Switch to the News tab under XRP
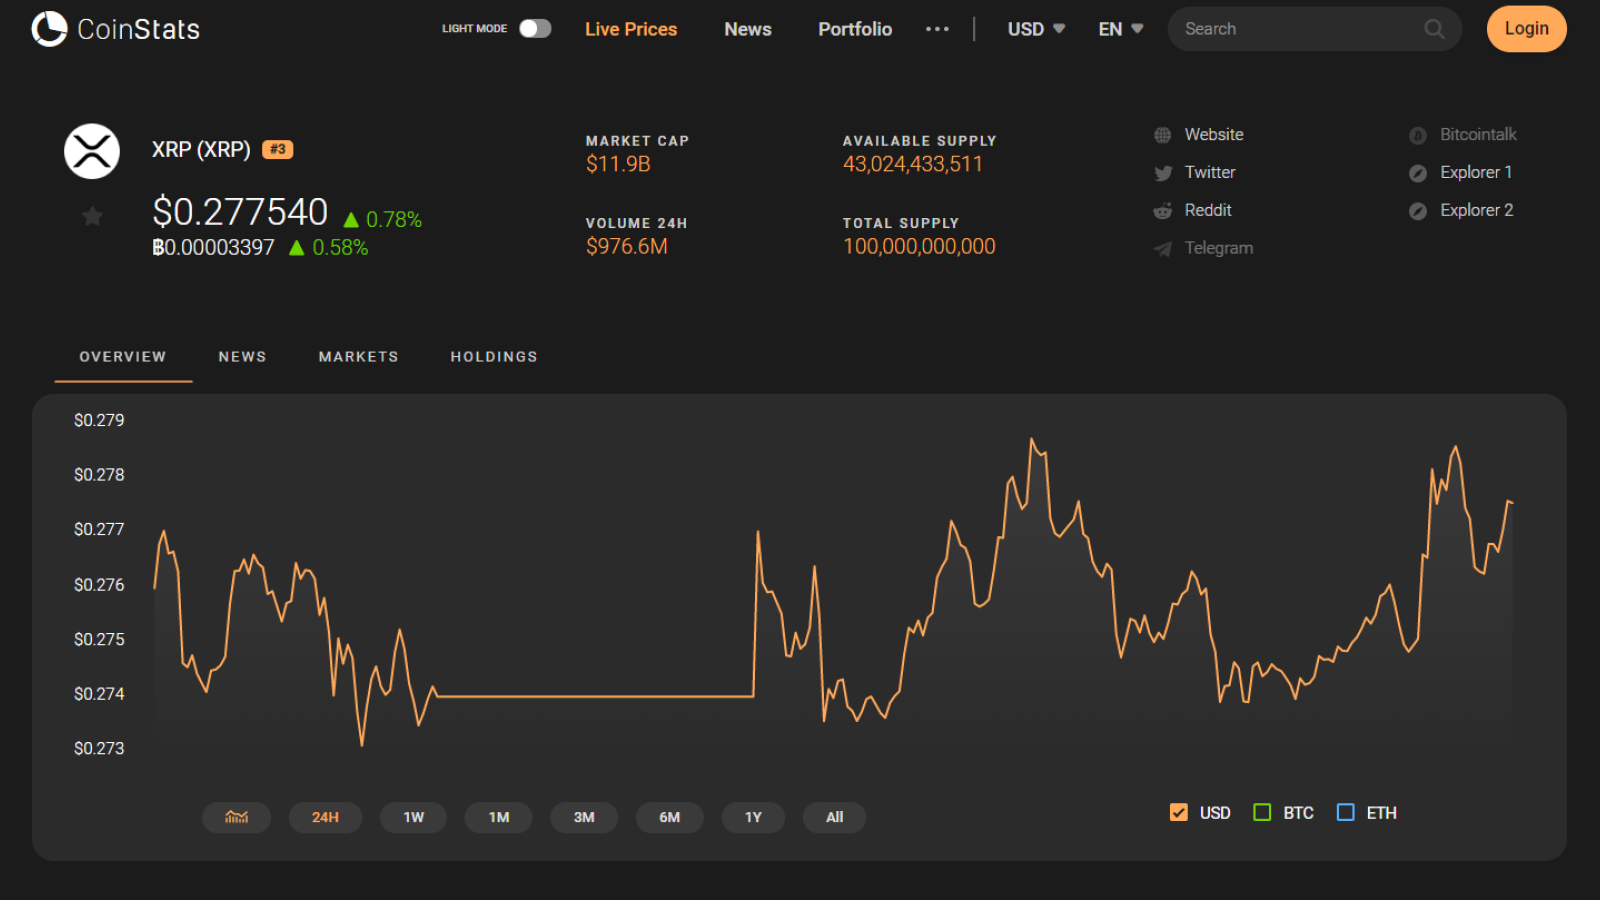The width and height of the screenshot is (1600, 900). 243,357
